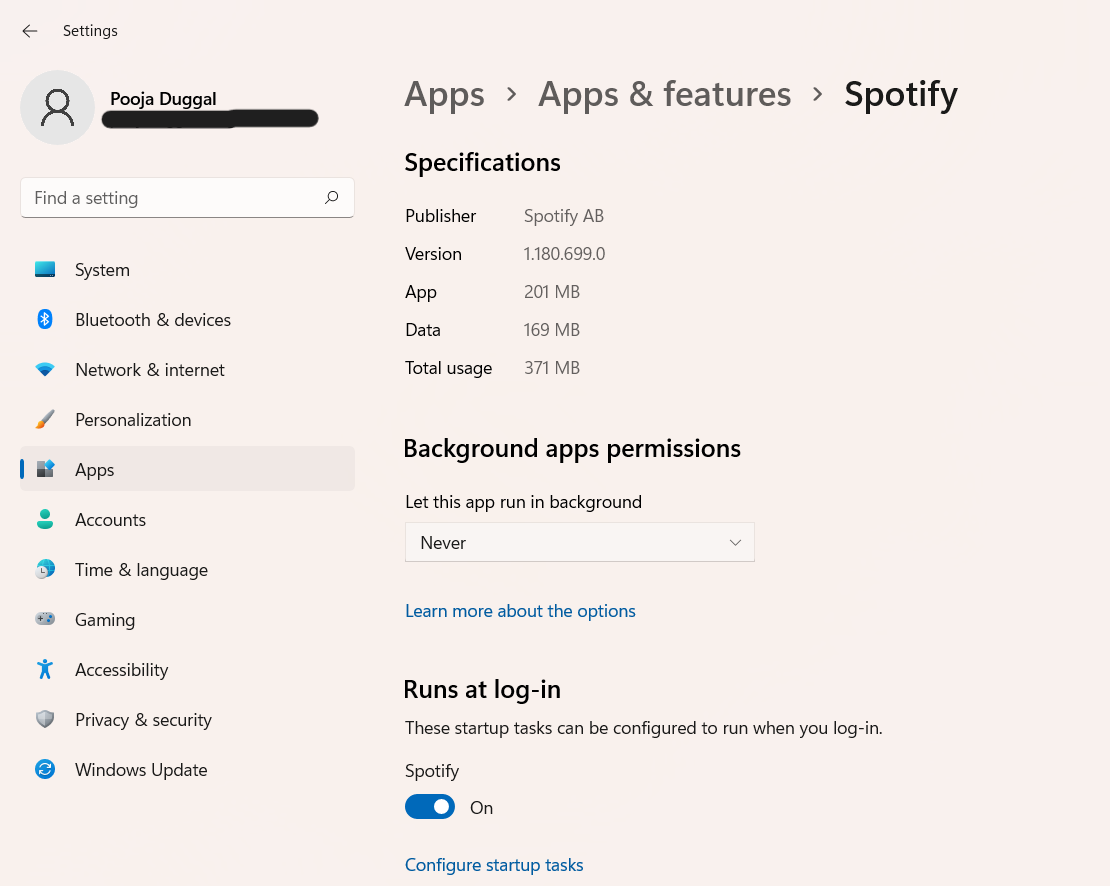
Task: Open the 'Let this app run in background' dropdown
Action: click(x=579, y=542)
